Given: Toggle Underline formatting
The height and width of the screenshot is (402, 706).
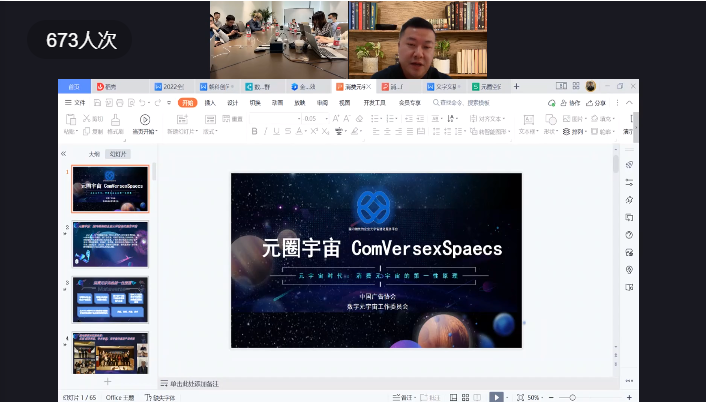Looking at the screenshot, I should (276, 131).
